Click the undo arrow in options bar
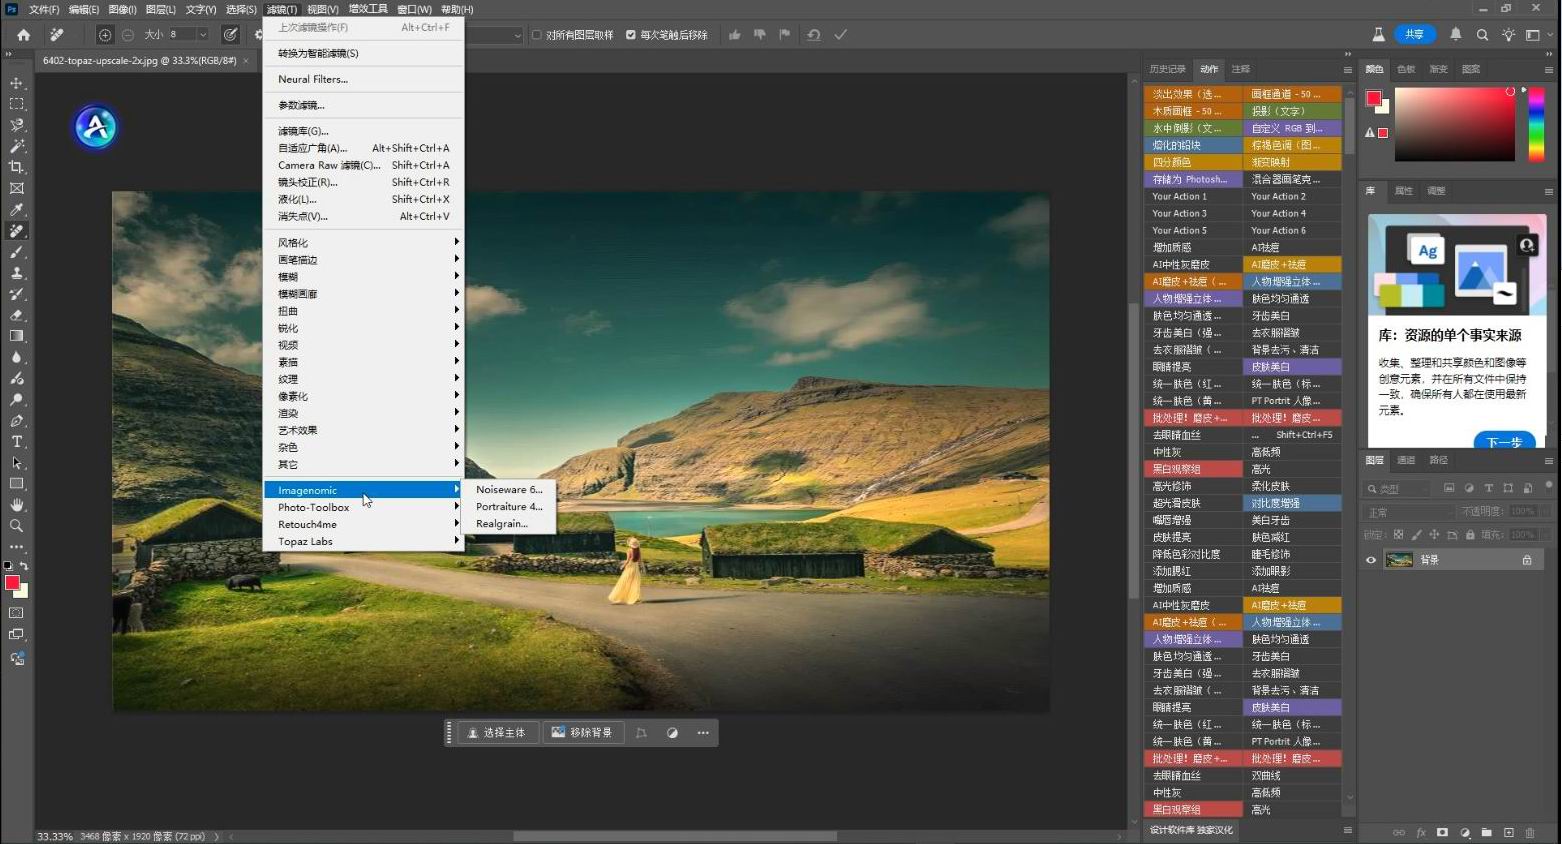 (x=814, y=35)
